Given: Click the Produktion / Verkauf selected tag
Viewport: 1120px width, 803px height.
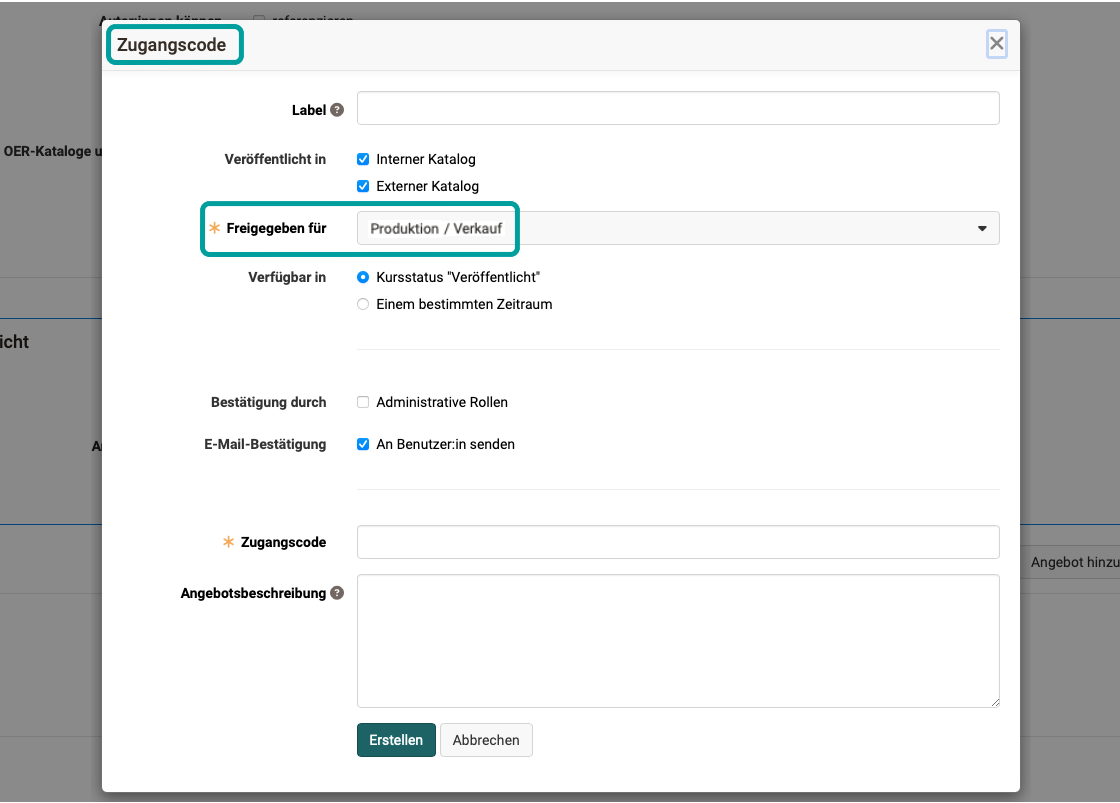Looking at the screenshot, I should click(x=436, y=229).
